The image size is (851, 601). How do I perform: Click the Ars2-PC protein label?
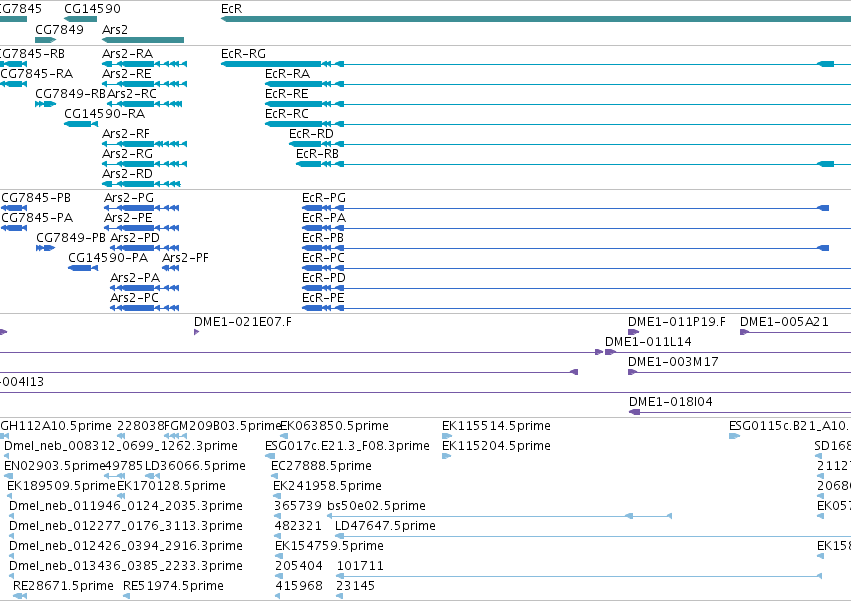(134, 299)
